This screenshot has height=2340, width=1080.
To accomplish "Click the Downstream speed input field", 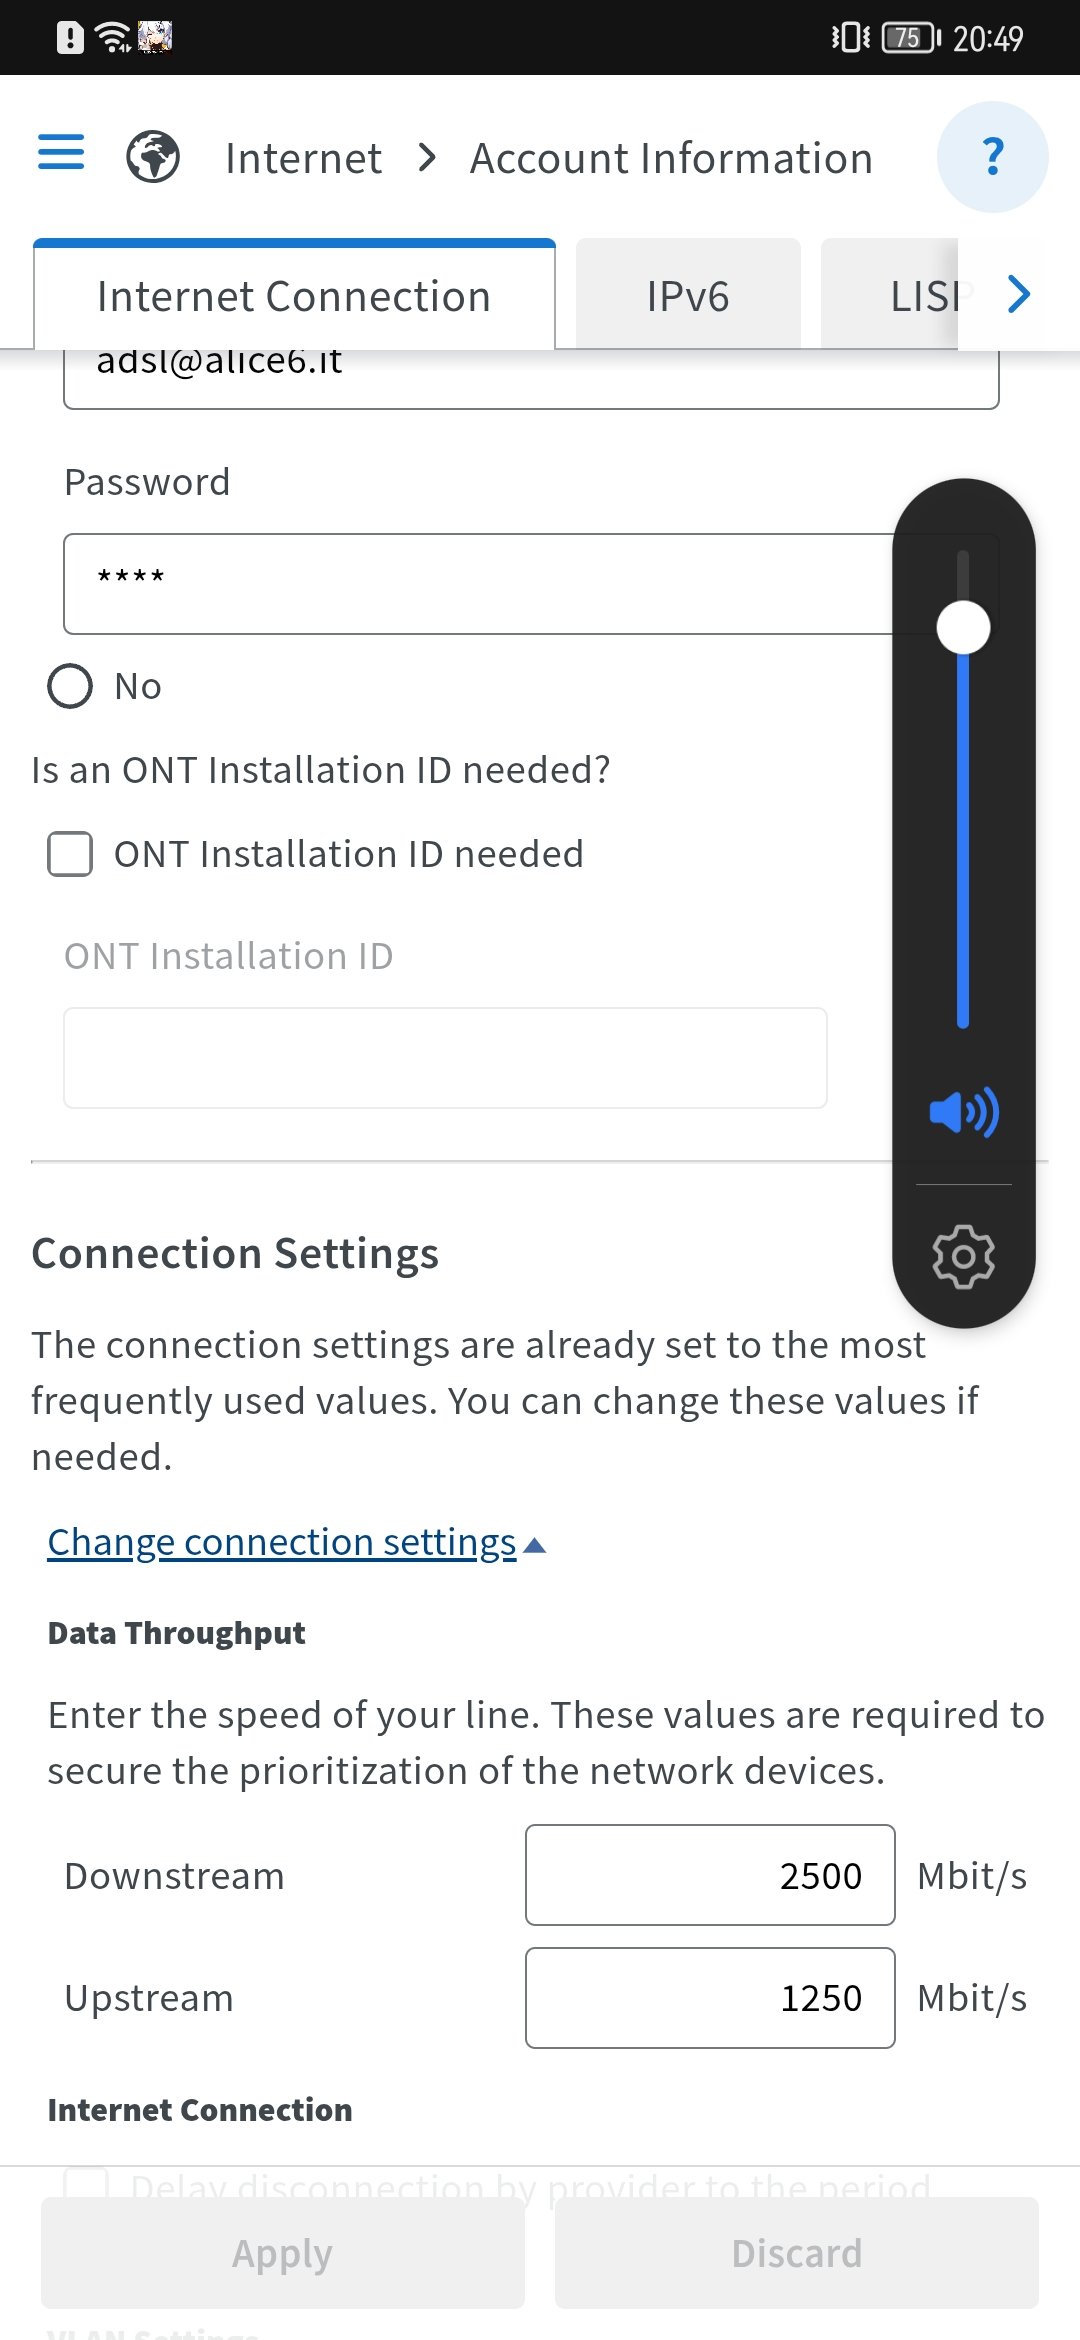I will pyautogui.click(x=710, y=1875).
